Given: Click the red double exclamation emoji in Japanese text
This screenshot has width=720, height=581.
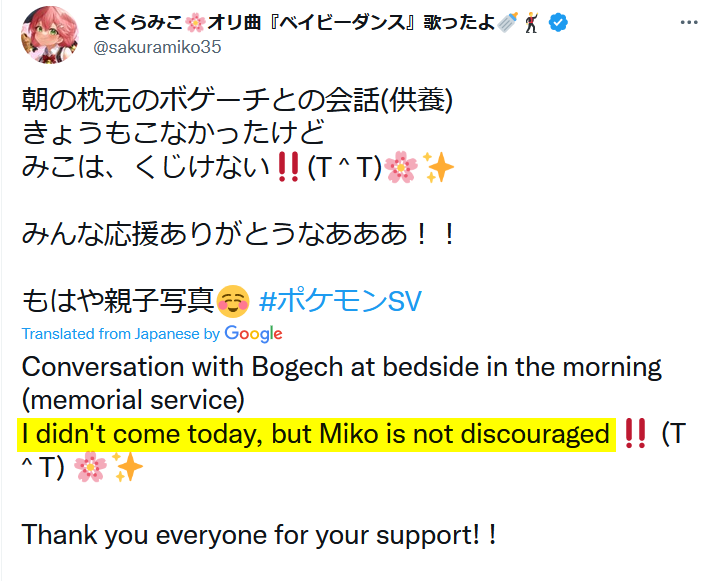Looking at the screenshot, I should tap(289, 167).
